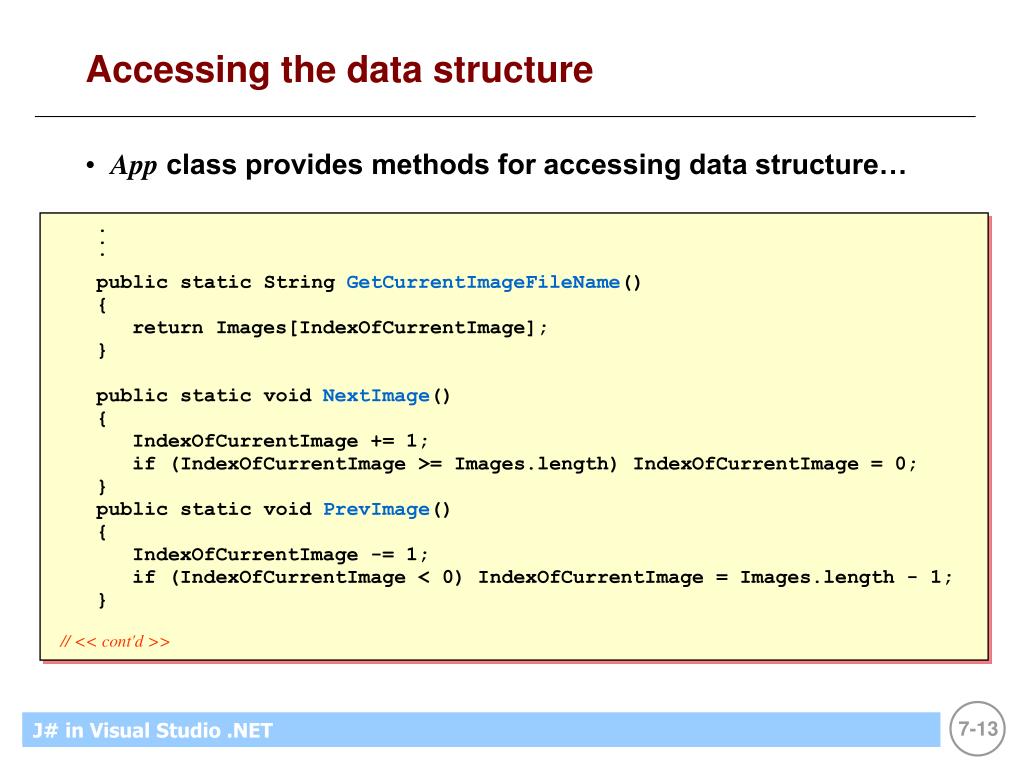Screen dimensions: 1024x768
Task: Click the 'public static void' before PrevImage
Action: tap(203, 509)
